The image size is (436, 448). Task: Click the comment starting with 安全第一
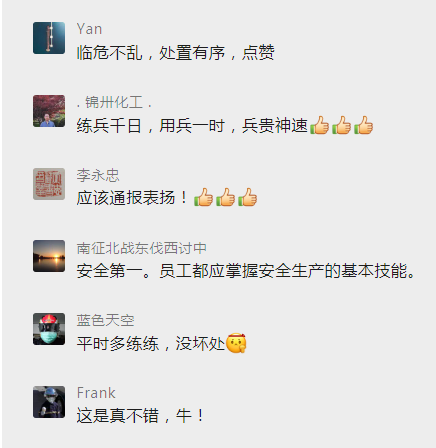pyautogui.click(x=246, y=271)
